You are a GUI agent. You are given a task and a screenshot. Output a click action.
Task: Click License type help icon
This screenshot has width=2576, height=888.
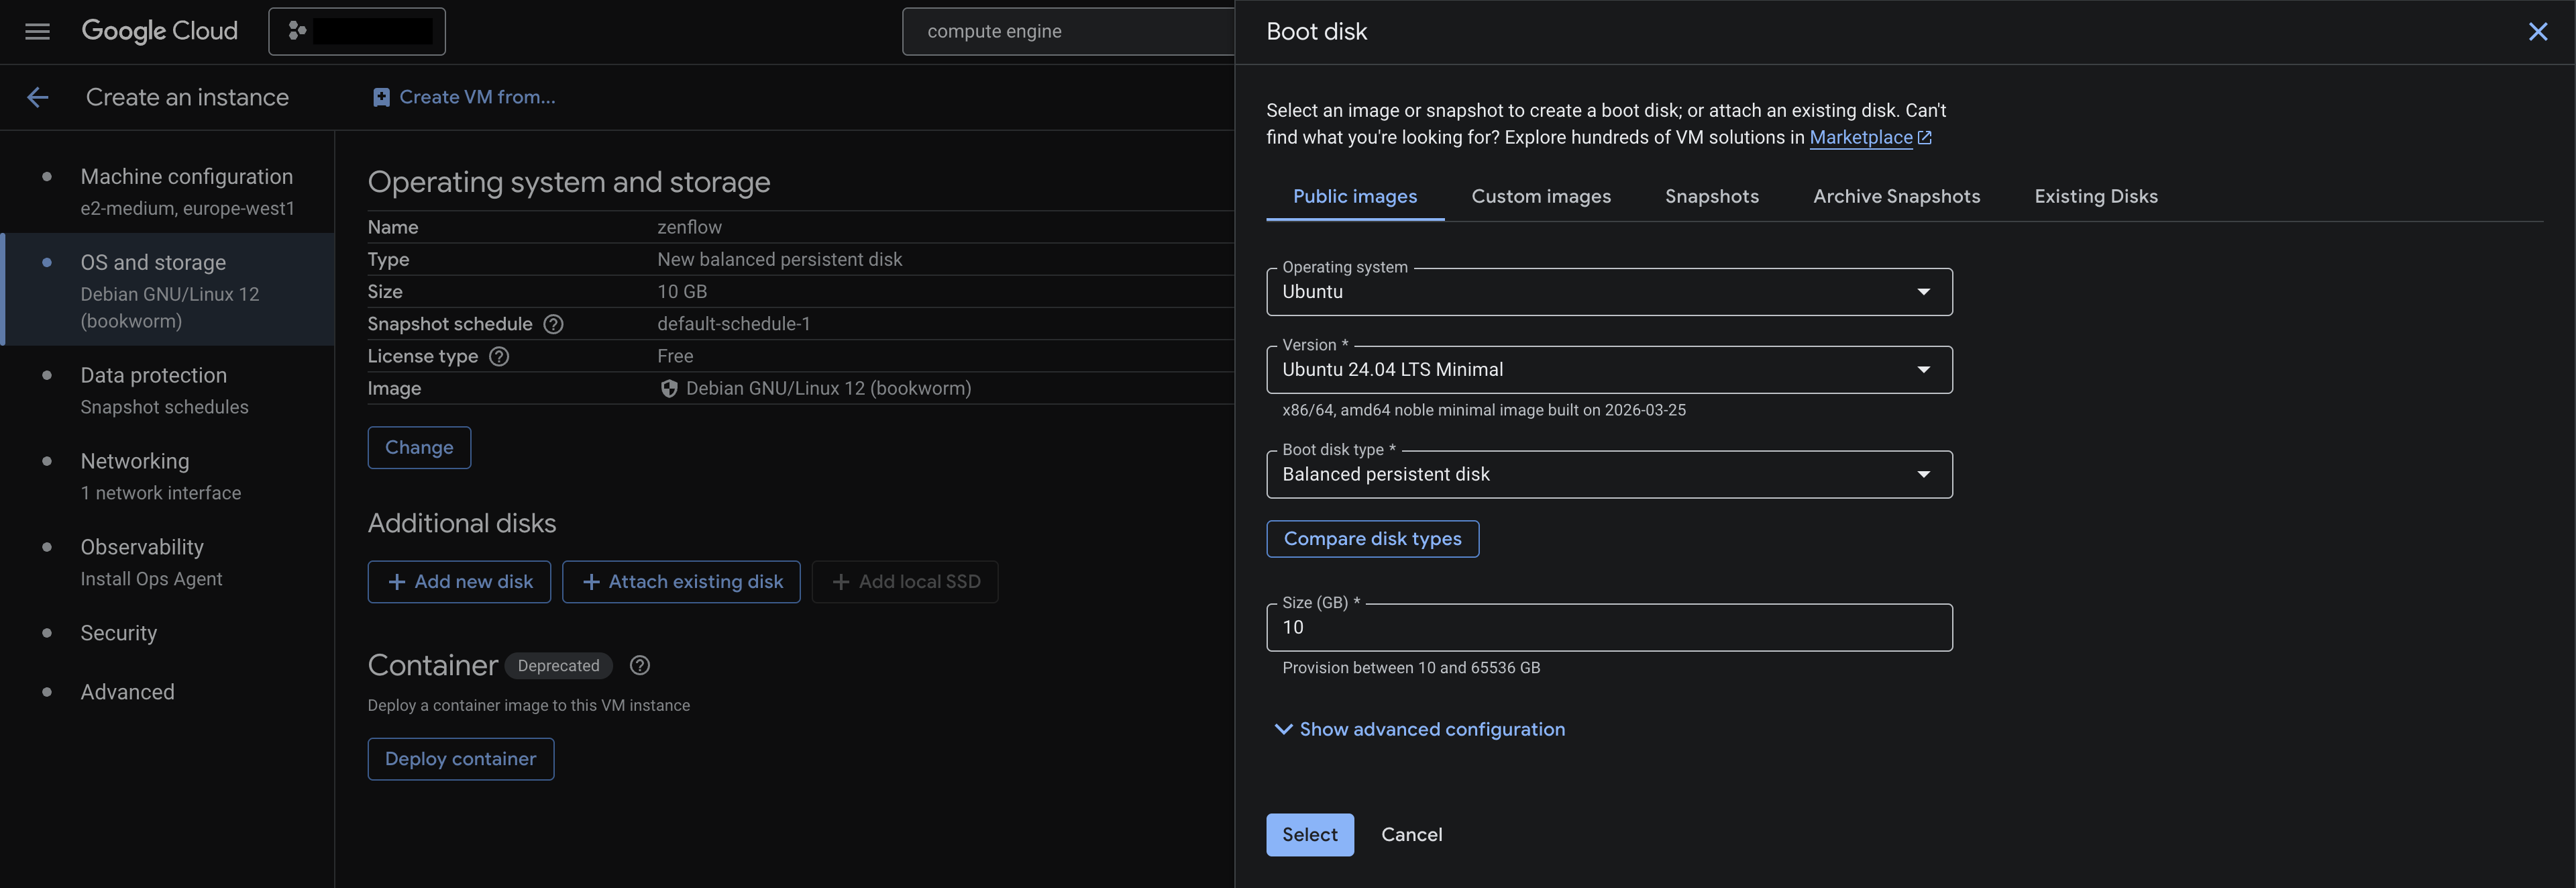click(499, 357)
